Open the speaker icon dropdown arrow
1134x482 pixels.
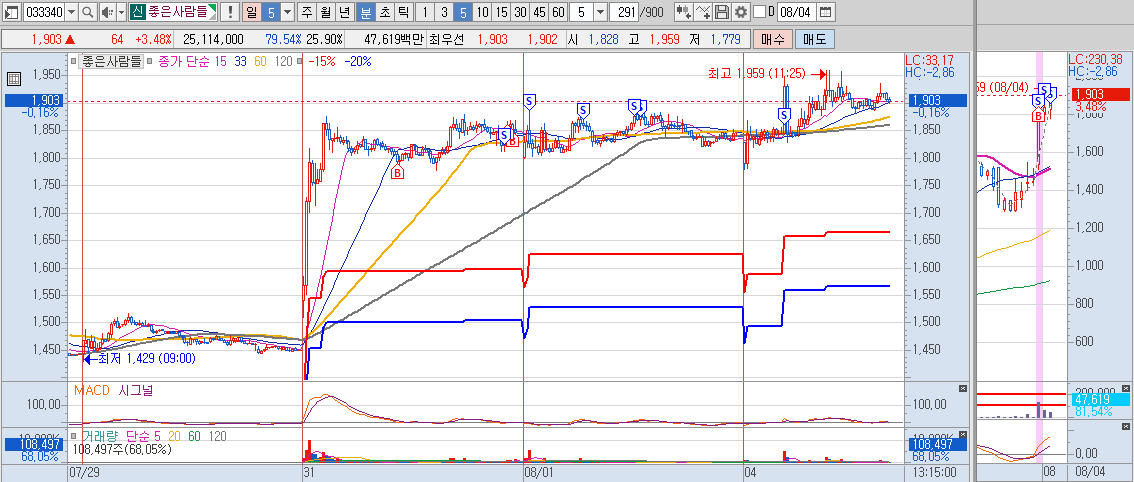(121, 12)
